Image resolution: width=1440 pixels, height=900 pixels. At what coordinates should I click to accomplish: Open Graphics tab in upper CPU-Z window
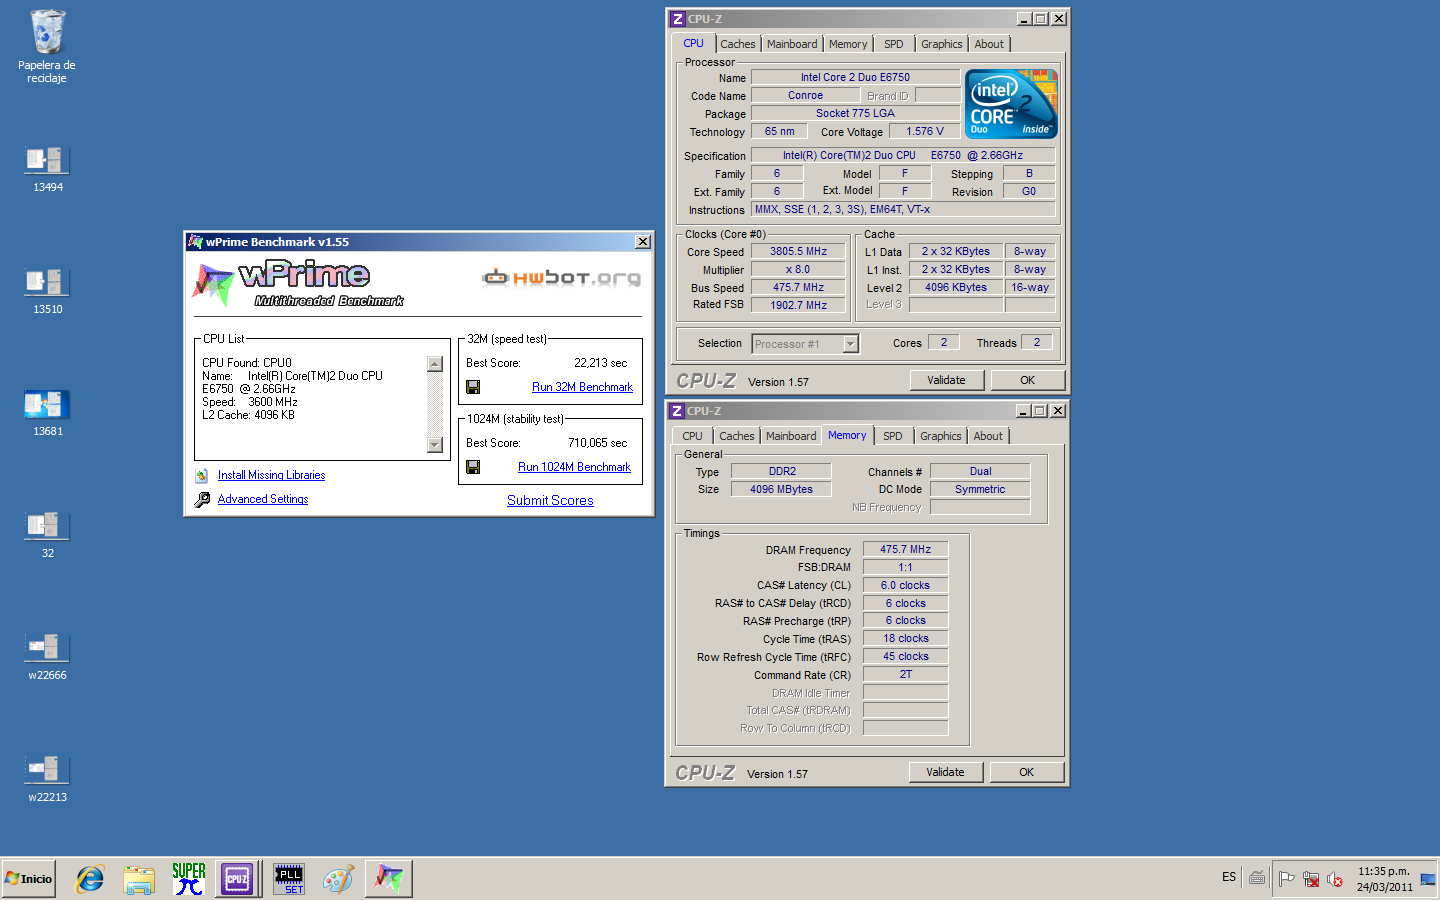click(942, 44)
